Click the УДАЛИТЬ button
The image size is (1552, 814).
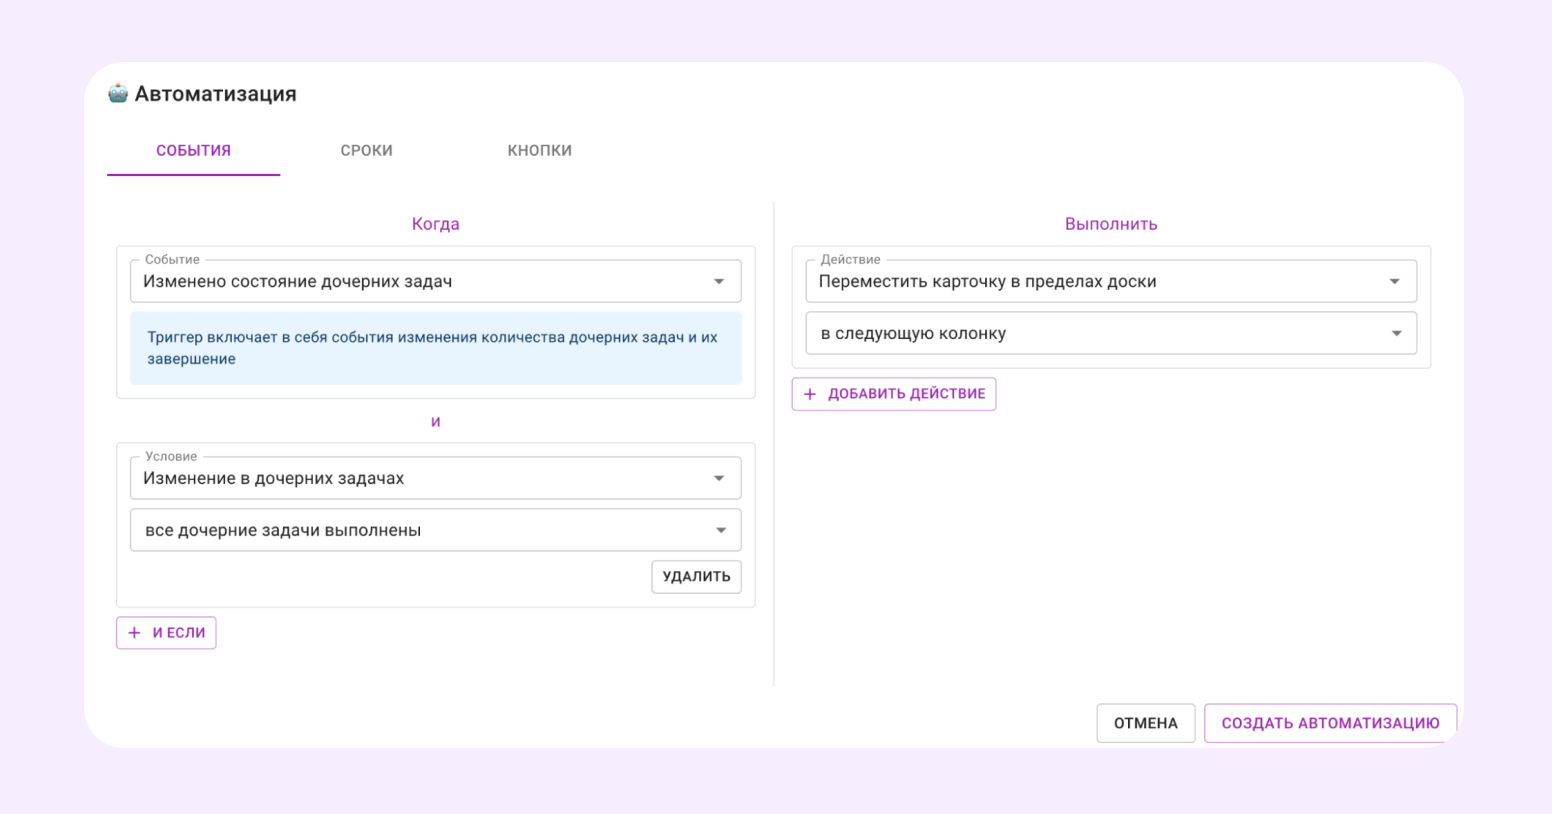(696, 576)
